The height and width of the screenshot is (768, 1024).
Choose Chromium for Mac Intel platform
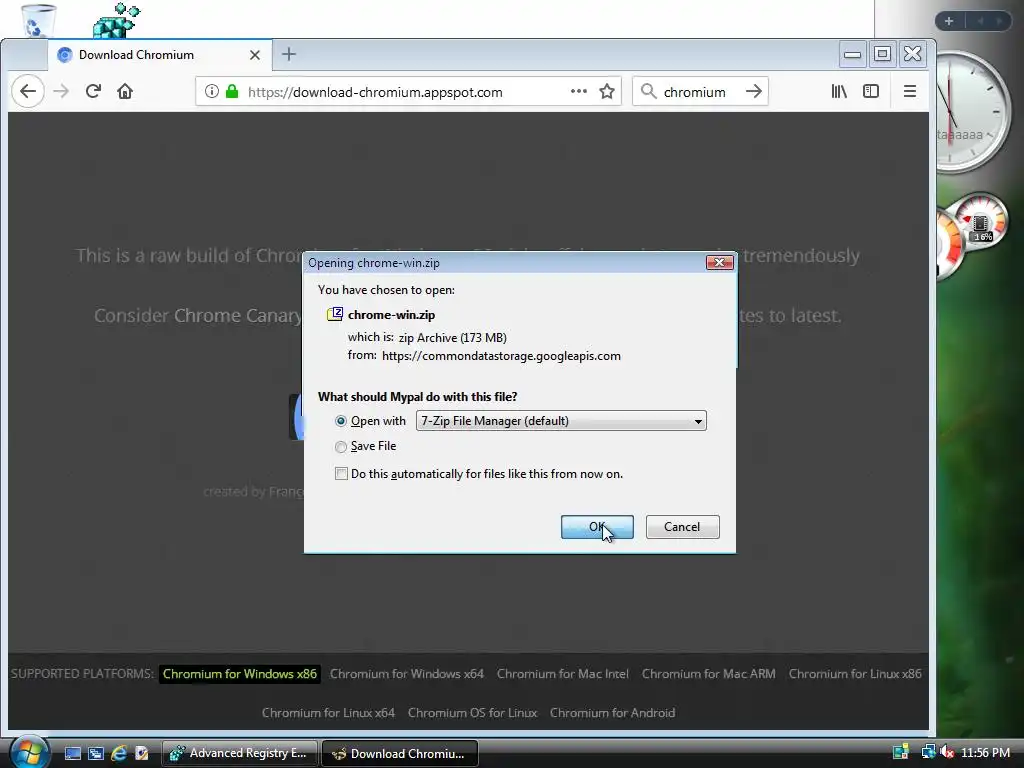point(563,674)
